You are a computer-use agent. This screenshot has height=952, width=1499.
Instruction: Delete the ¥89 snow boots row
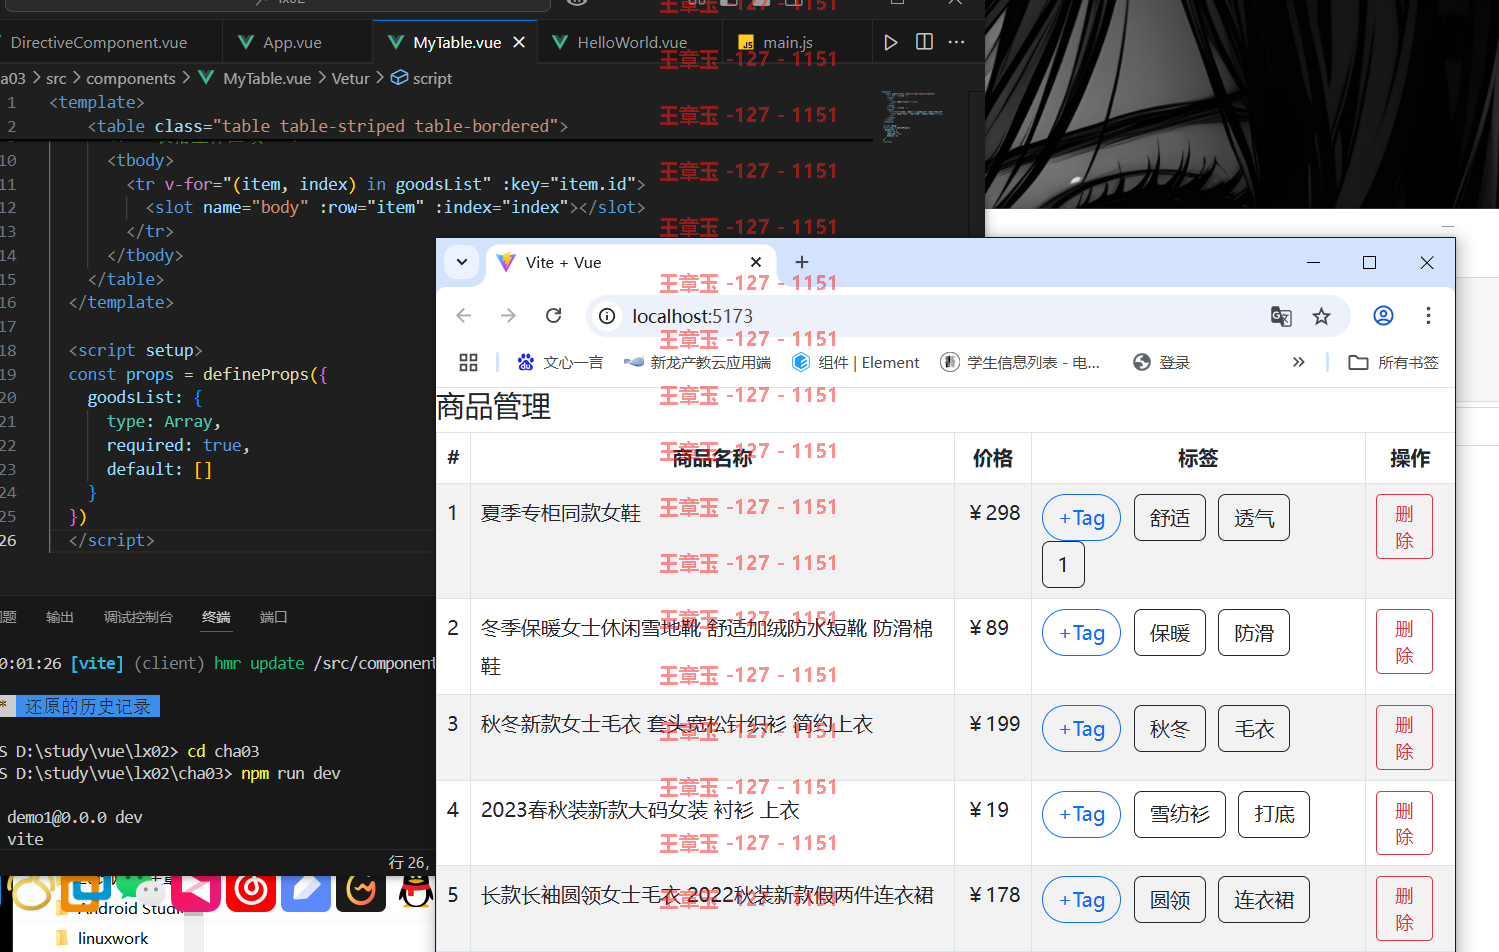1404,642
